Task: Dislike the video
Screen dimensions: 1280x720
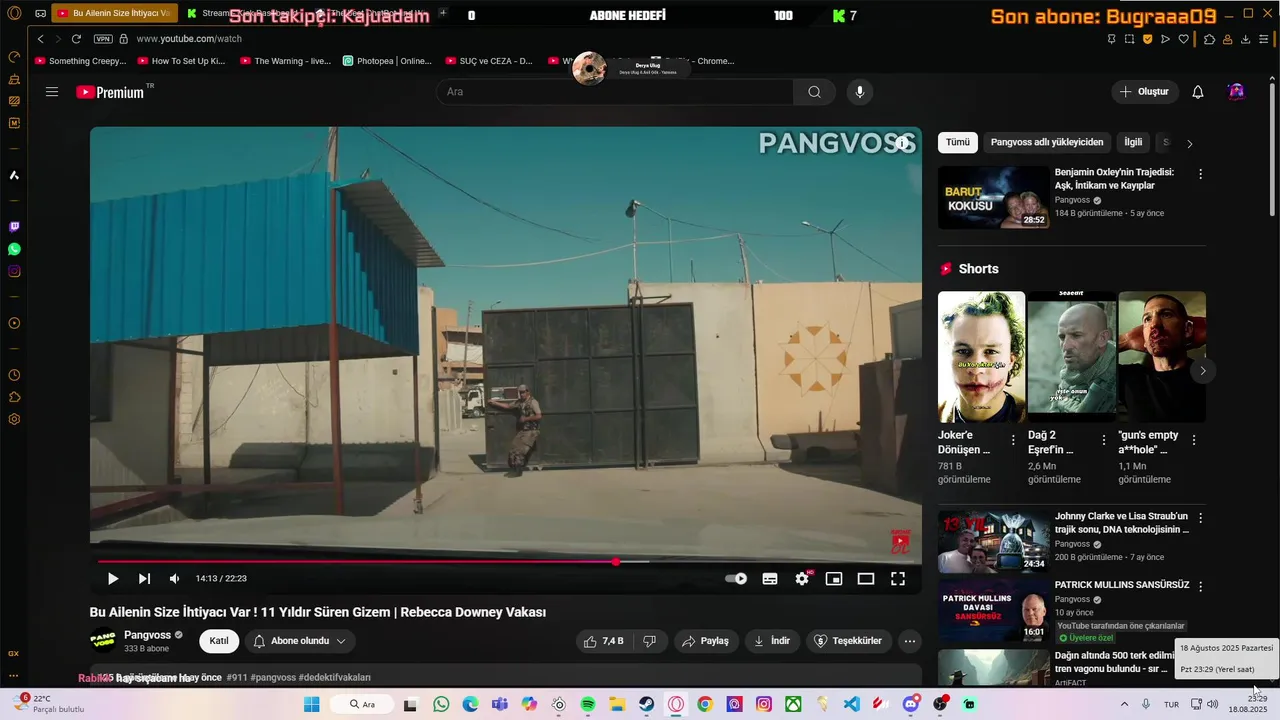Action: click(x=649, y=641)
